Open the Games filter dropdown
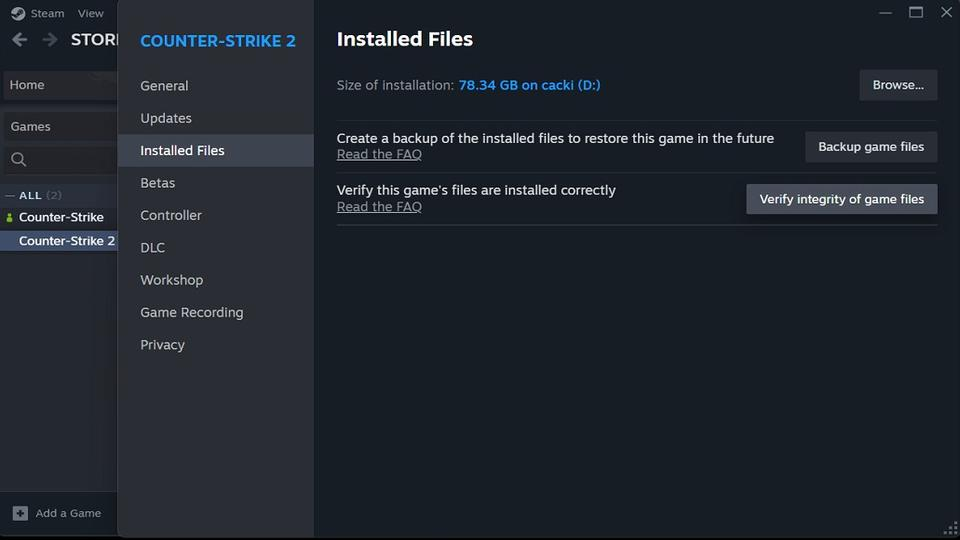This screenshot has width=960, height=540. coord(58,127)
